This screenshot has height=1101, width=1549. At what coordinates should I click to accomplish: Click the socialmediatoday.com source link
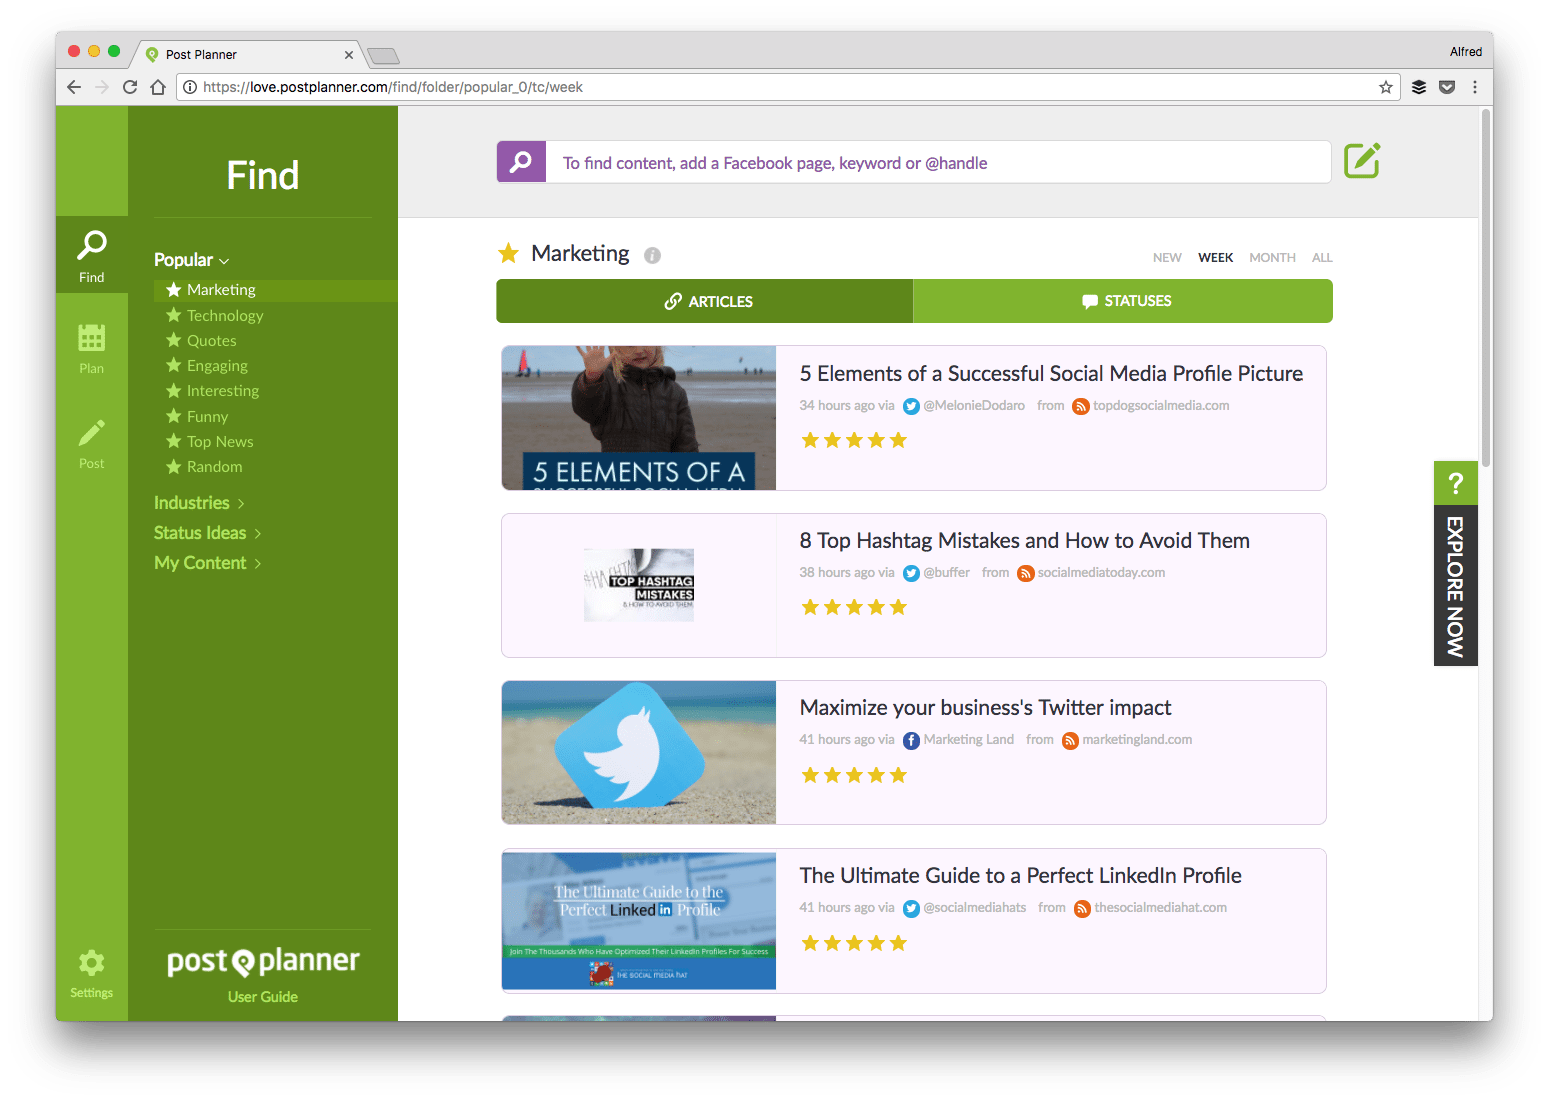coord(1101,573)
